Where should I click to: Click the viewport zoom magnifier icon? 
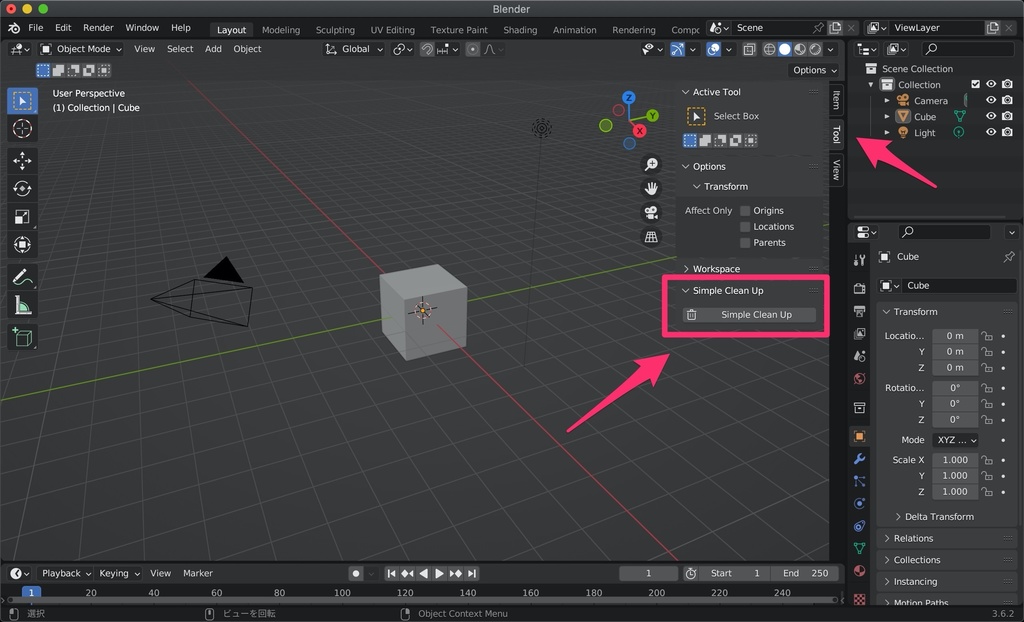tap(652, 164)
